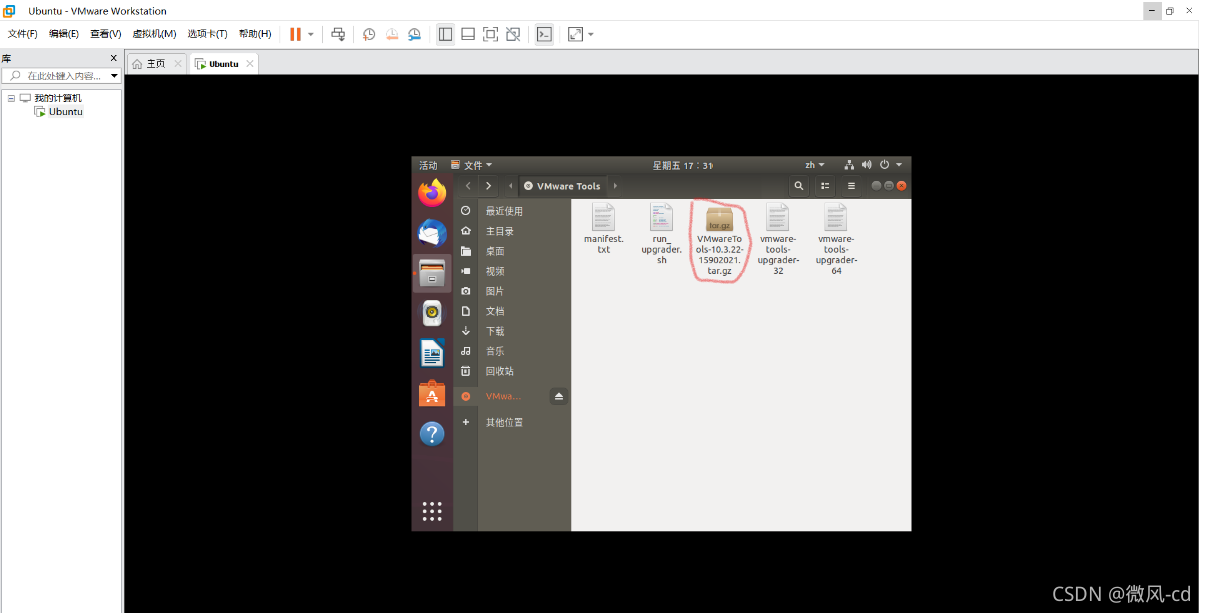The image size is (1206, 613).
Task: Close the Ubuntu tab
Action: tap(250, 63)
